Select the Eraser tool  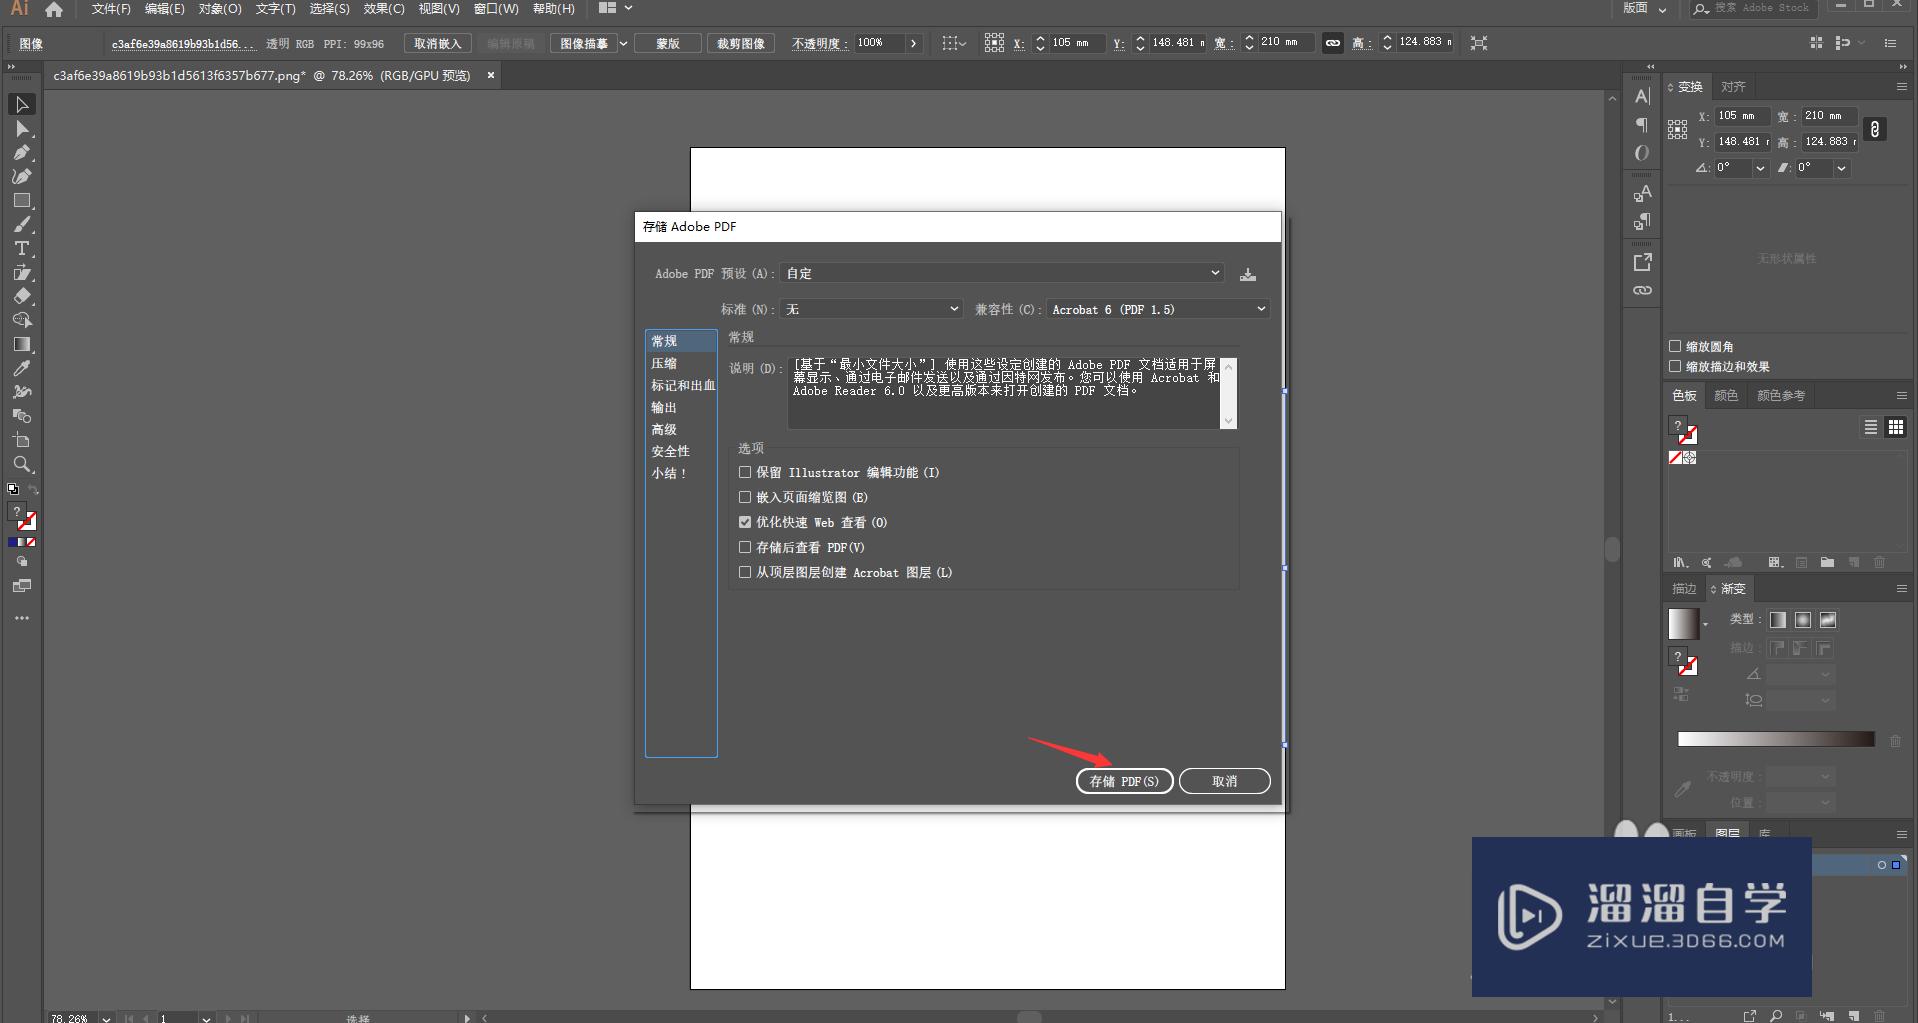tap(22, 296)
